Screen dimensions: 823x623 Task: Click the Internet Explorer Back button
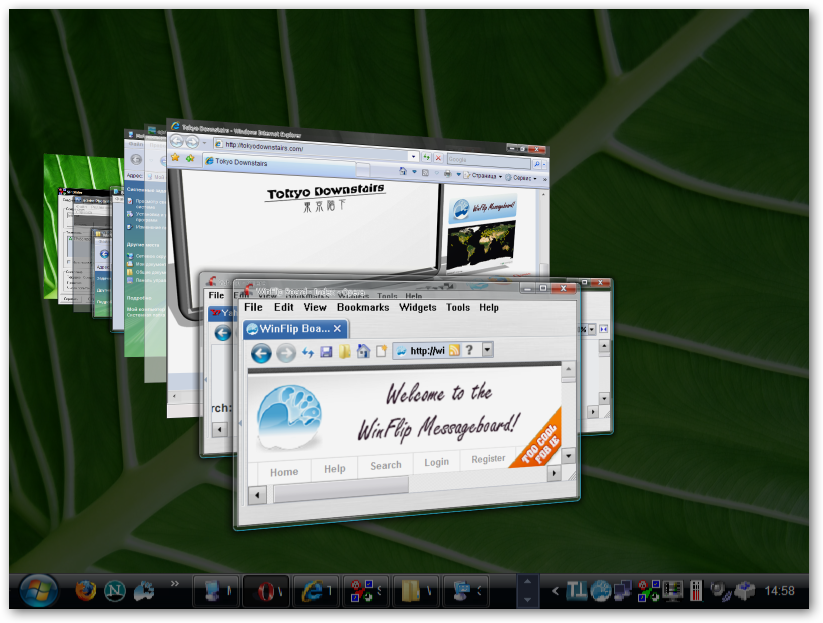[x=177, y=141]
